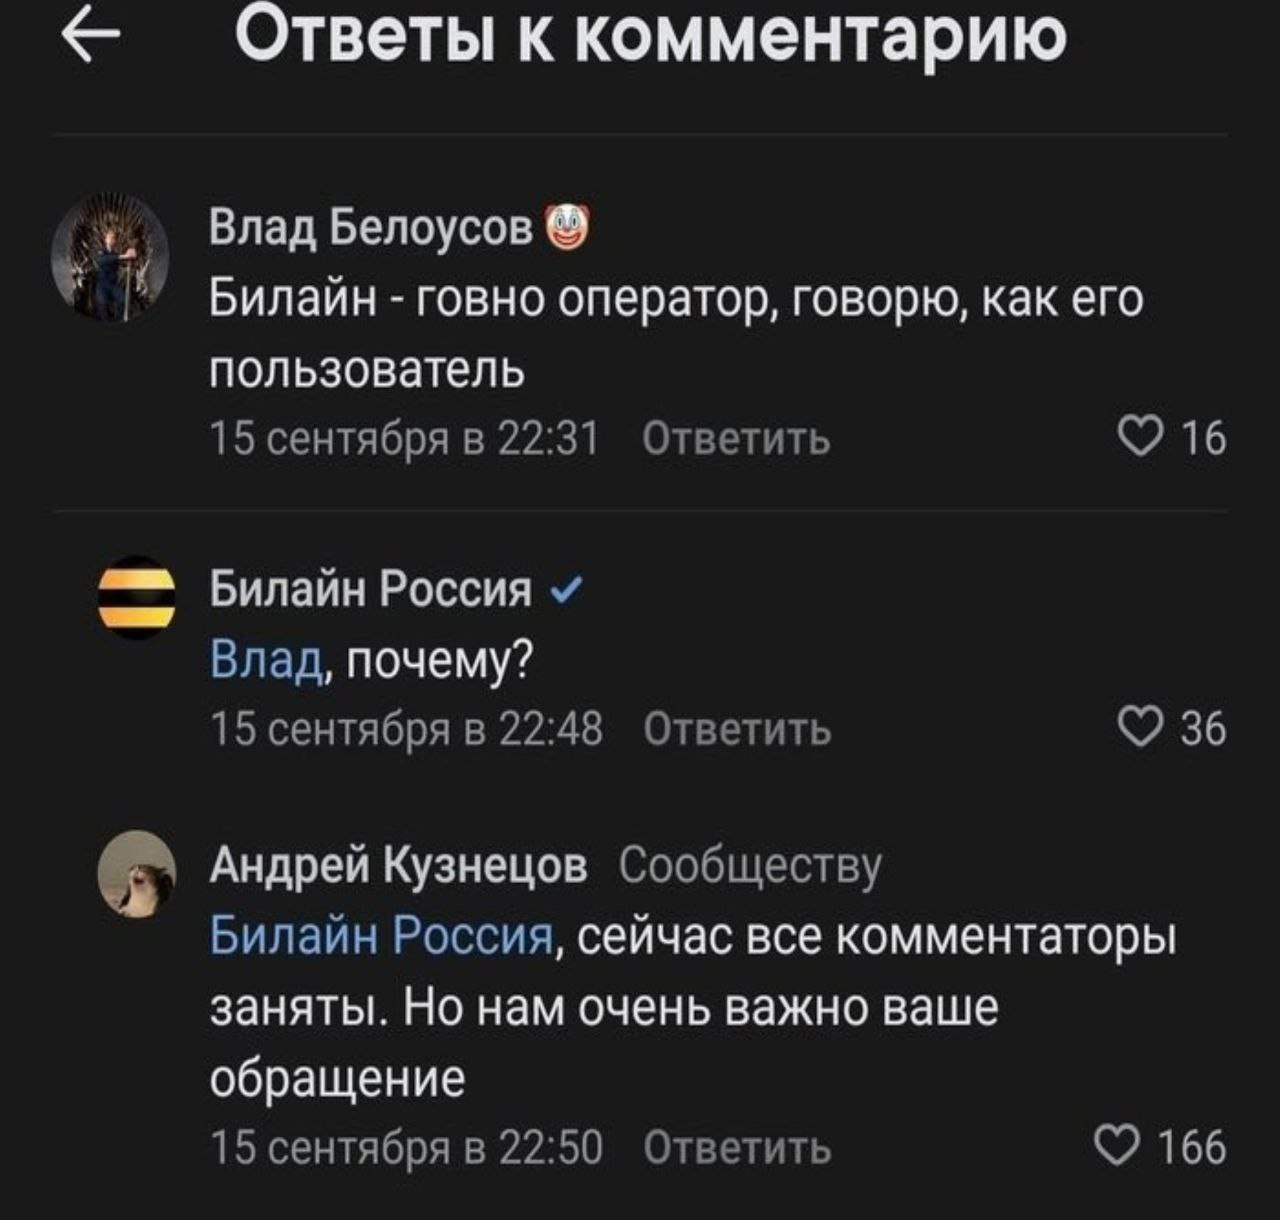The width and height of the screenshot is (1280, 1220).
Task: Click the heart icon on Андрей's comment
Action: pyautogui.click(x=1118, y=1143)
